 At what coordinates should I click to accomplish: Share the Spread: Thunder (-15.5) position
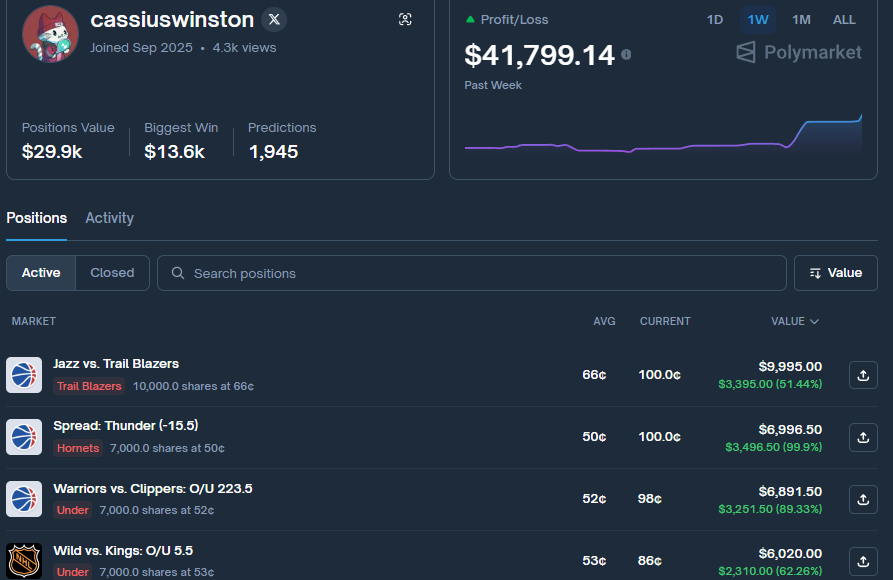863,437
